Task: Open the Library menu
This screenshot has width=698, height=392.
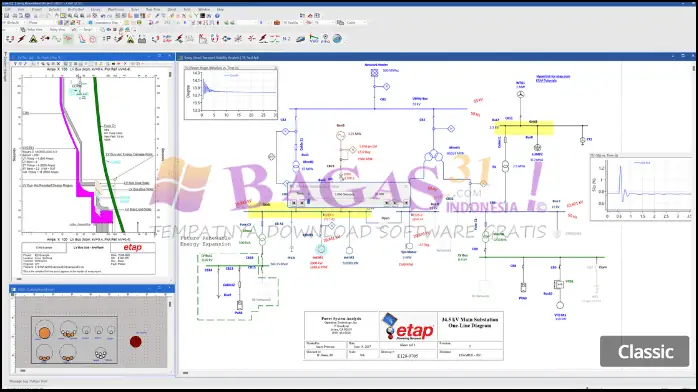Action: (x=95, y=9)
